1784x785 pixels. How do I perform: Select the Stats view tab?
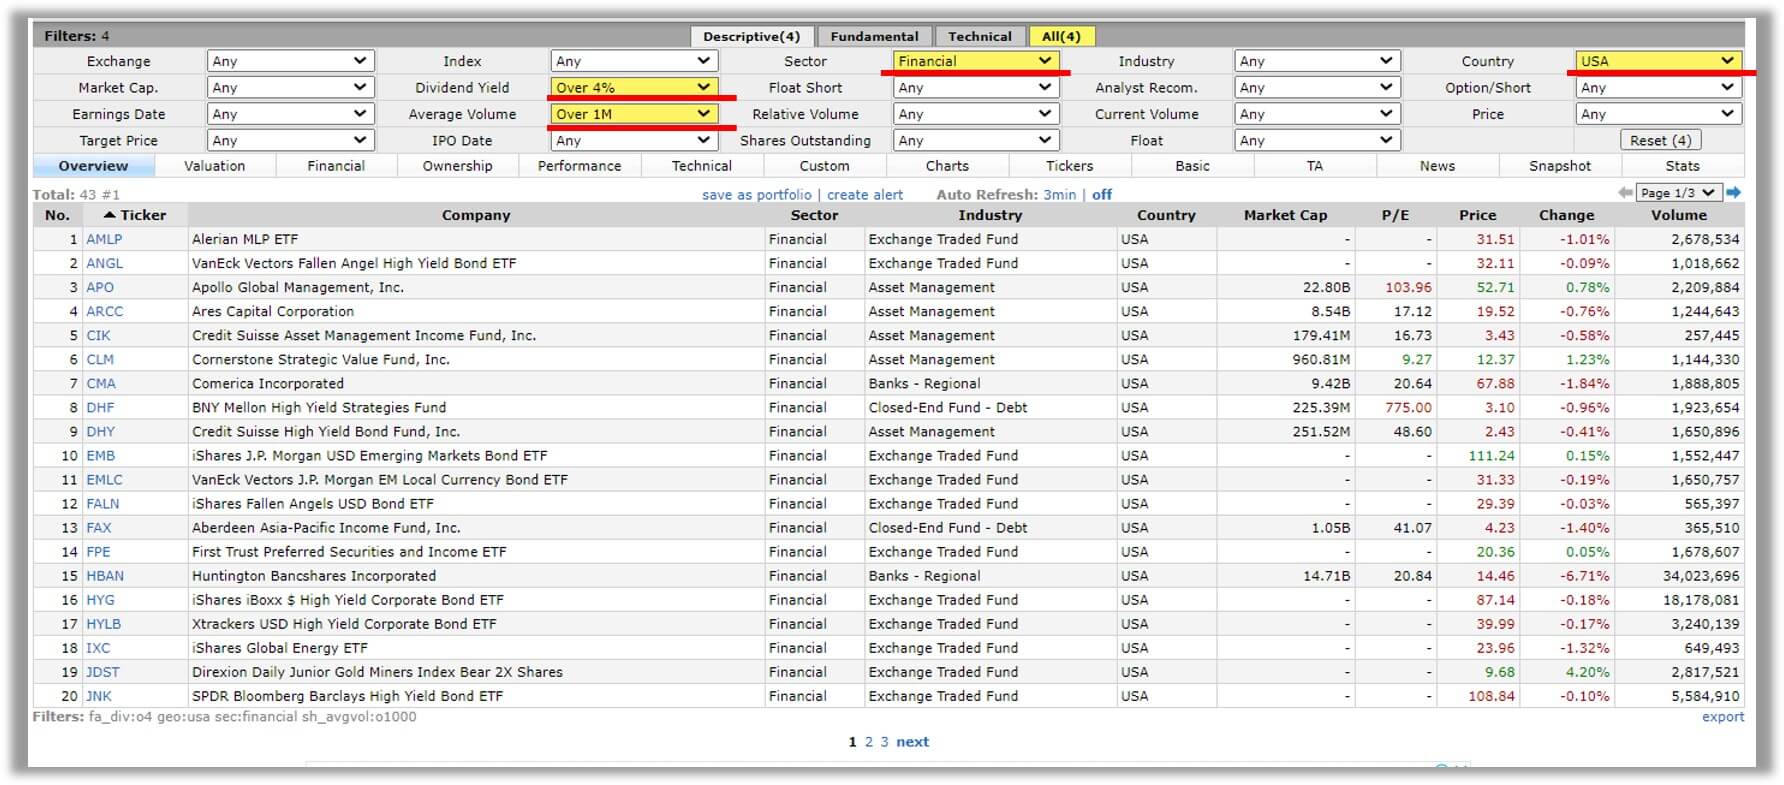tap(1682, 166)
